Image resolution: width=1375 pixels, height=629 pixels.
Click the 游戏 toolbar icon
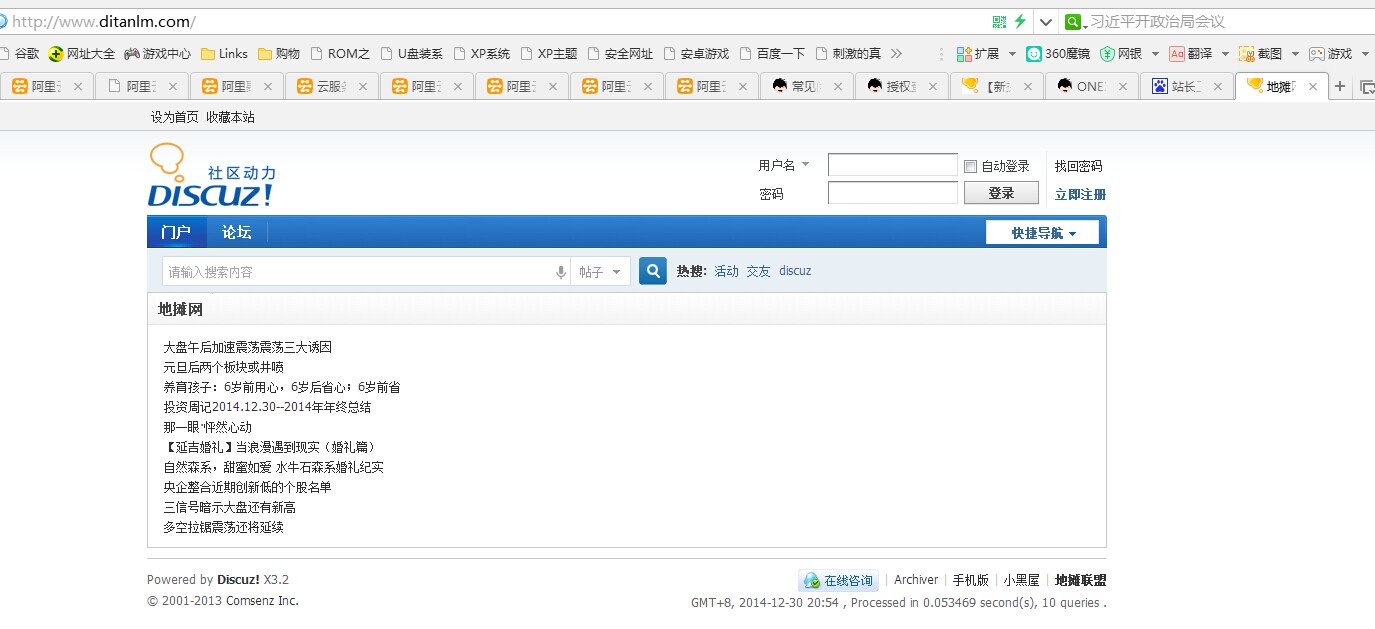tap(1331, 54)
